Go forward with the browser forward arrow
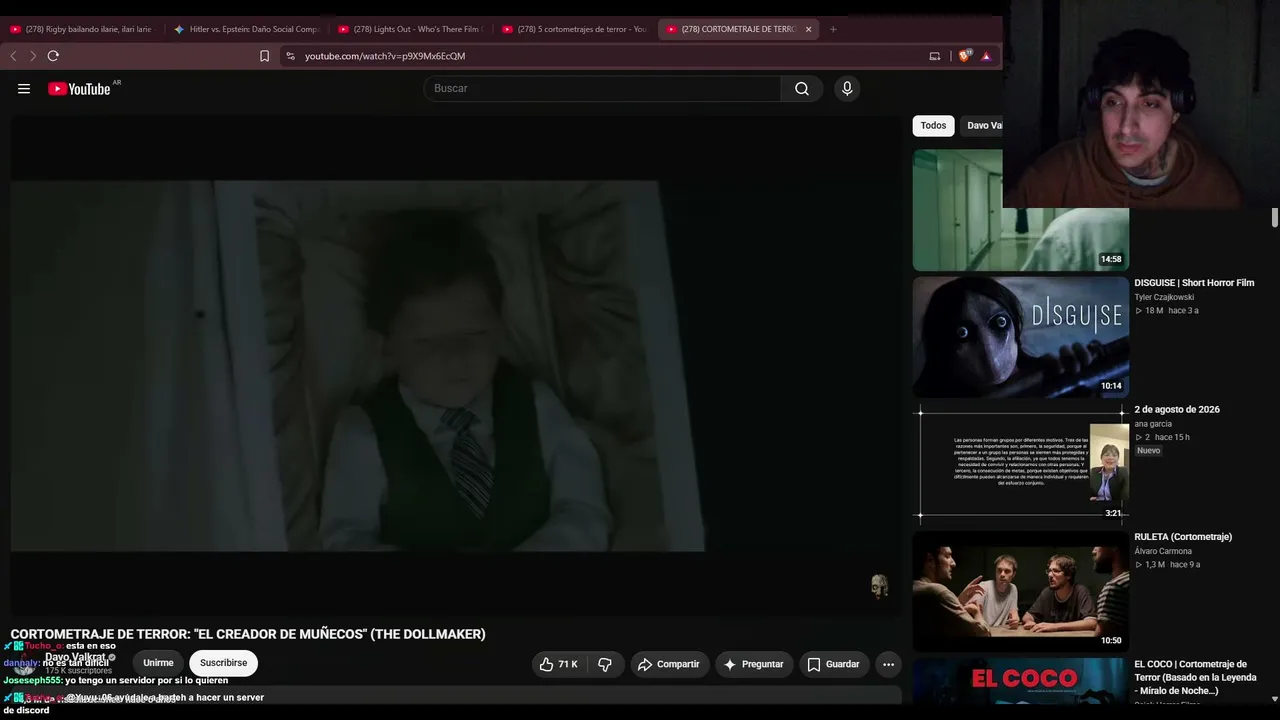The image size is (1280, 720). tap(32, 56)
